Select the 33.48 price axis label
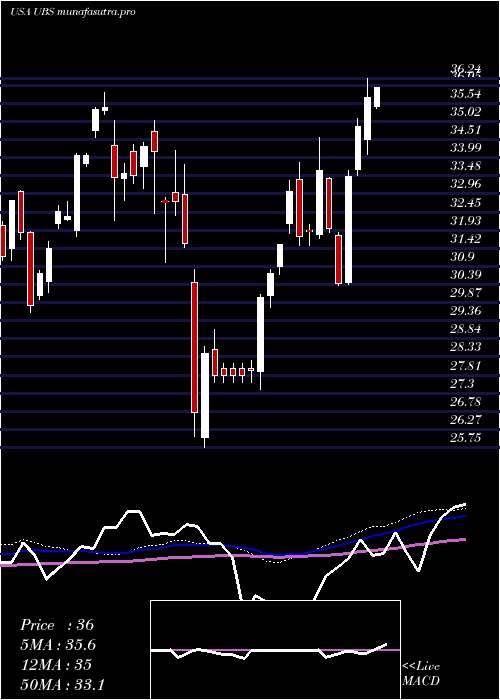The image size is (500, 700). coord(465,167)
